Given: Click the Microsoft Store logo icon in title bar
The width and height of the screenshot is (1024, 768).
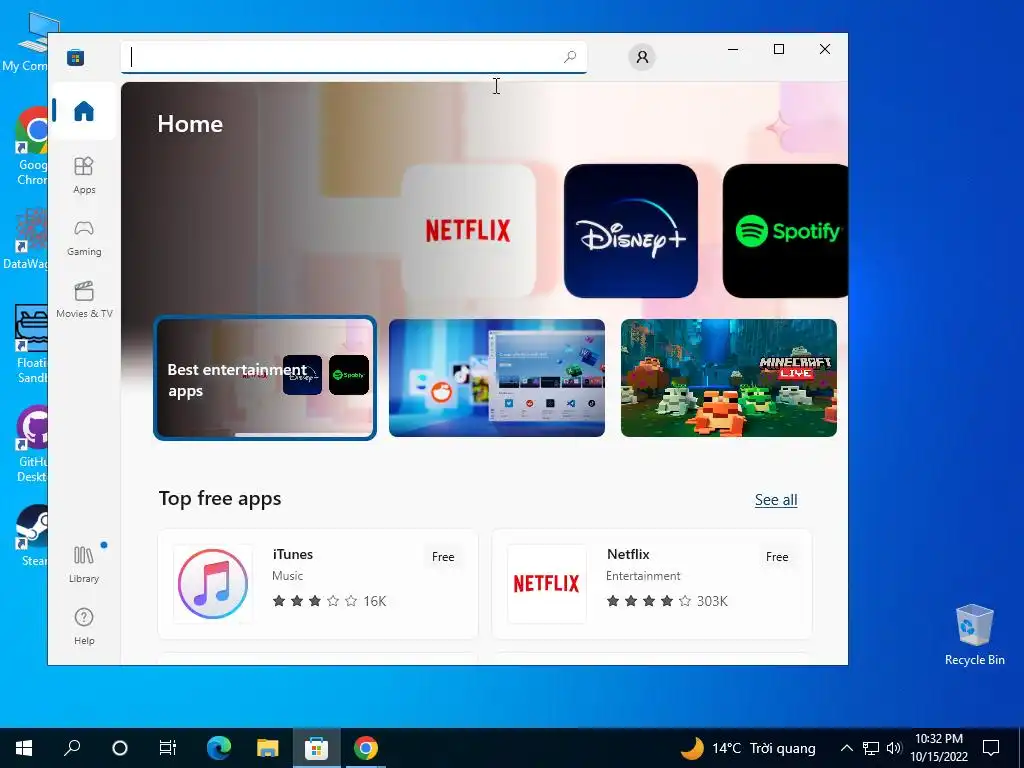Looking at the screenshot, I should [76, 57].
